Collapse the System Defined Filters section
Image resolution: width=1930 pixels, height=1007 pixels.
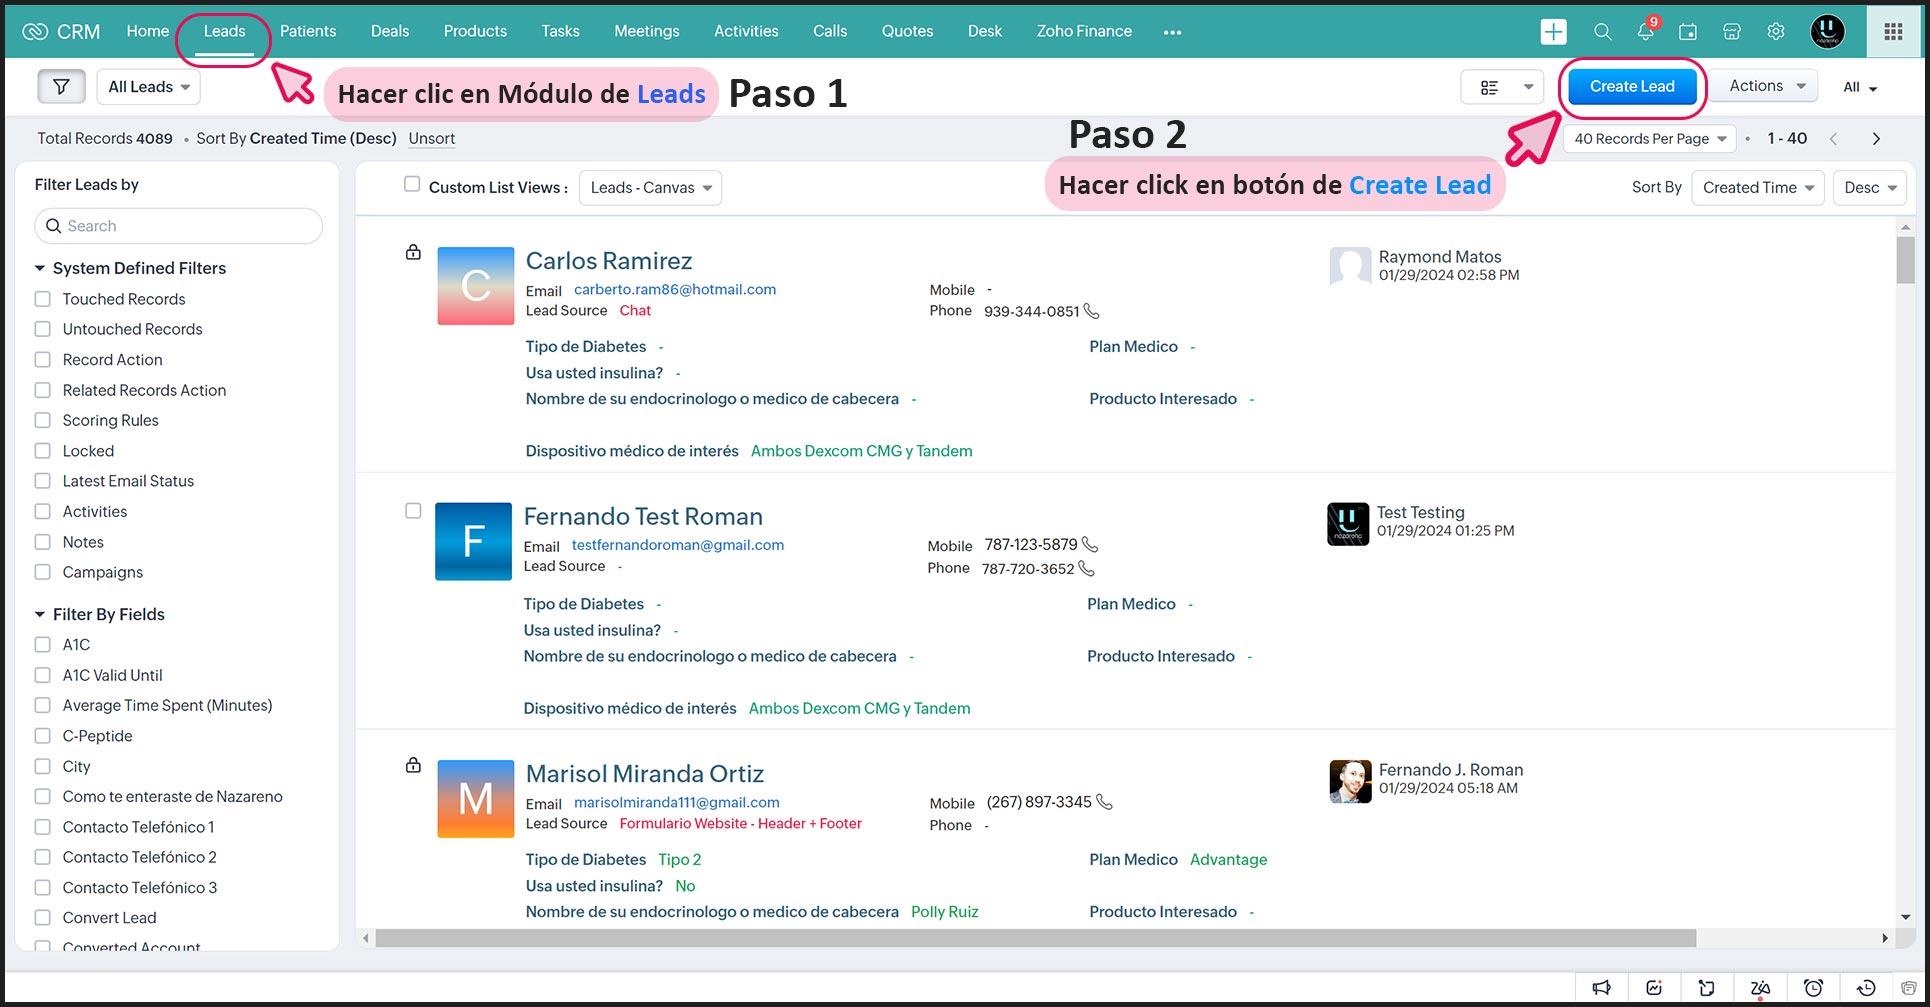click(x=40, y=268)
